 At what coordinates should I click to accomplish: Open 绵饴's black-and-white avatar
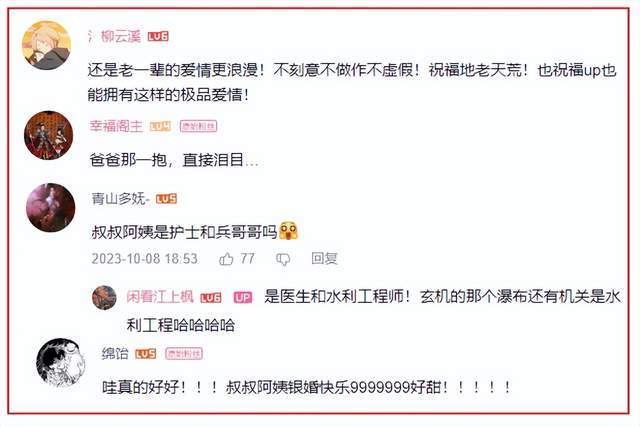(61, 362)
